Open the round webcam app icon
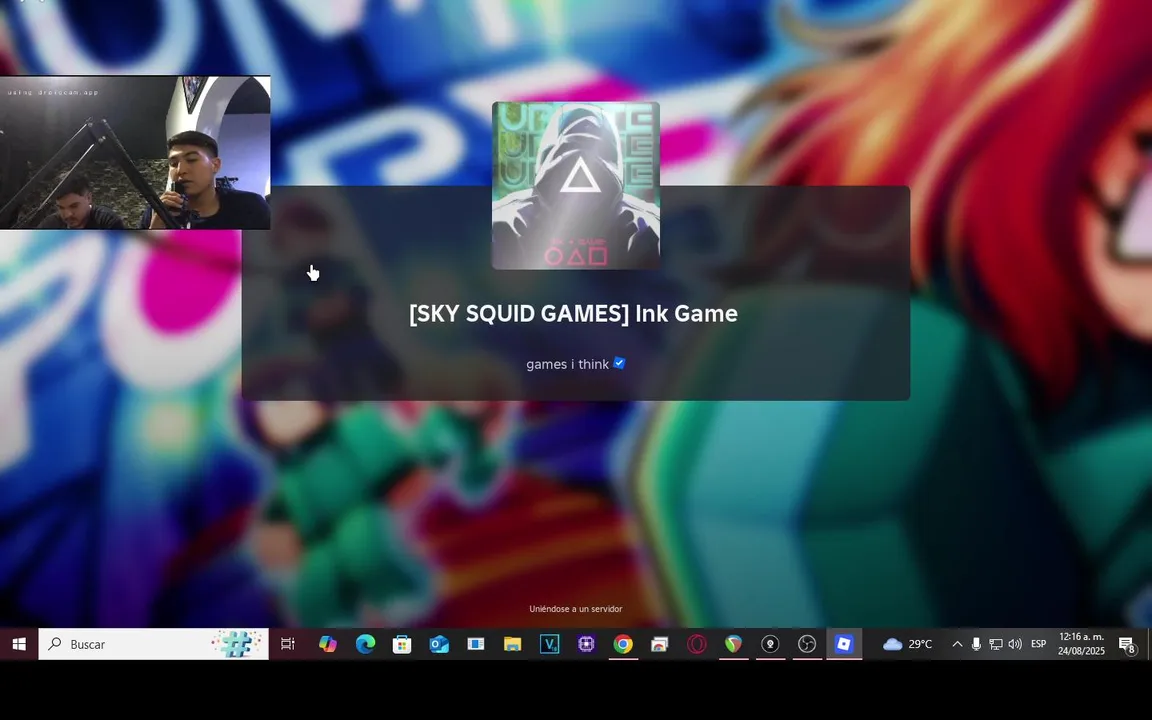The image size is (1152, 720). point(770,644)
